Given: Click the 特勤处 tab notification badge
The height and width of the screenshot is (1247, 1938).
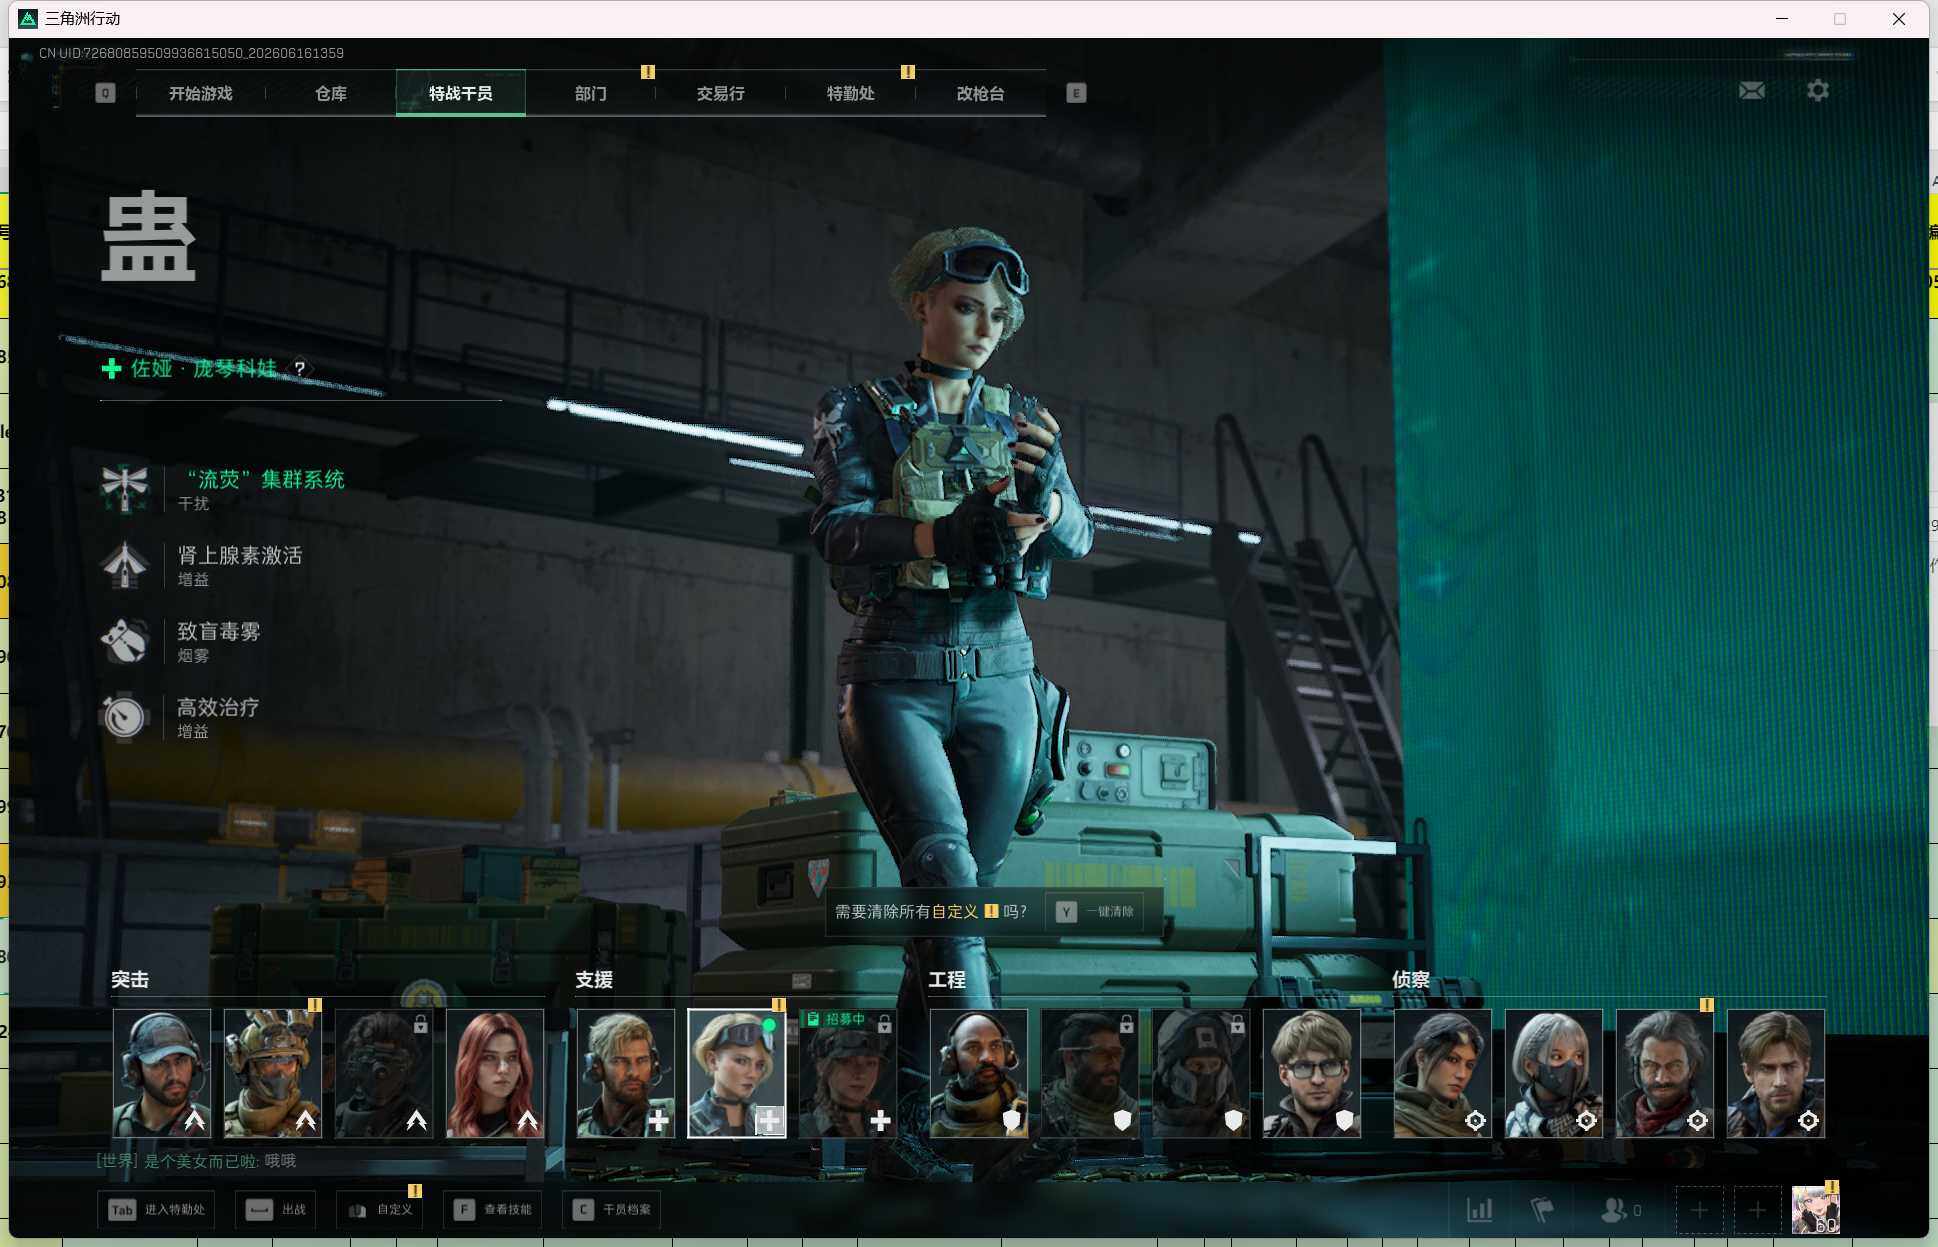Looking at the screenshot, I should [908, 72].
